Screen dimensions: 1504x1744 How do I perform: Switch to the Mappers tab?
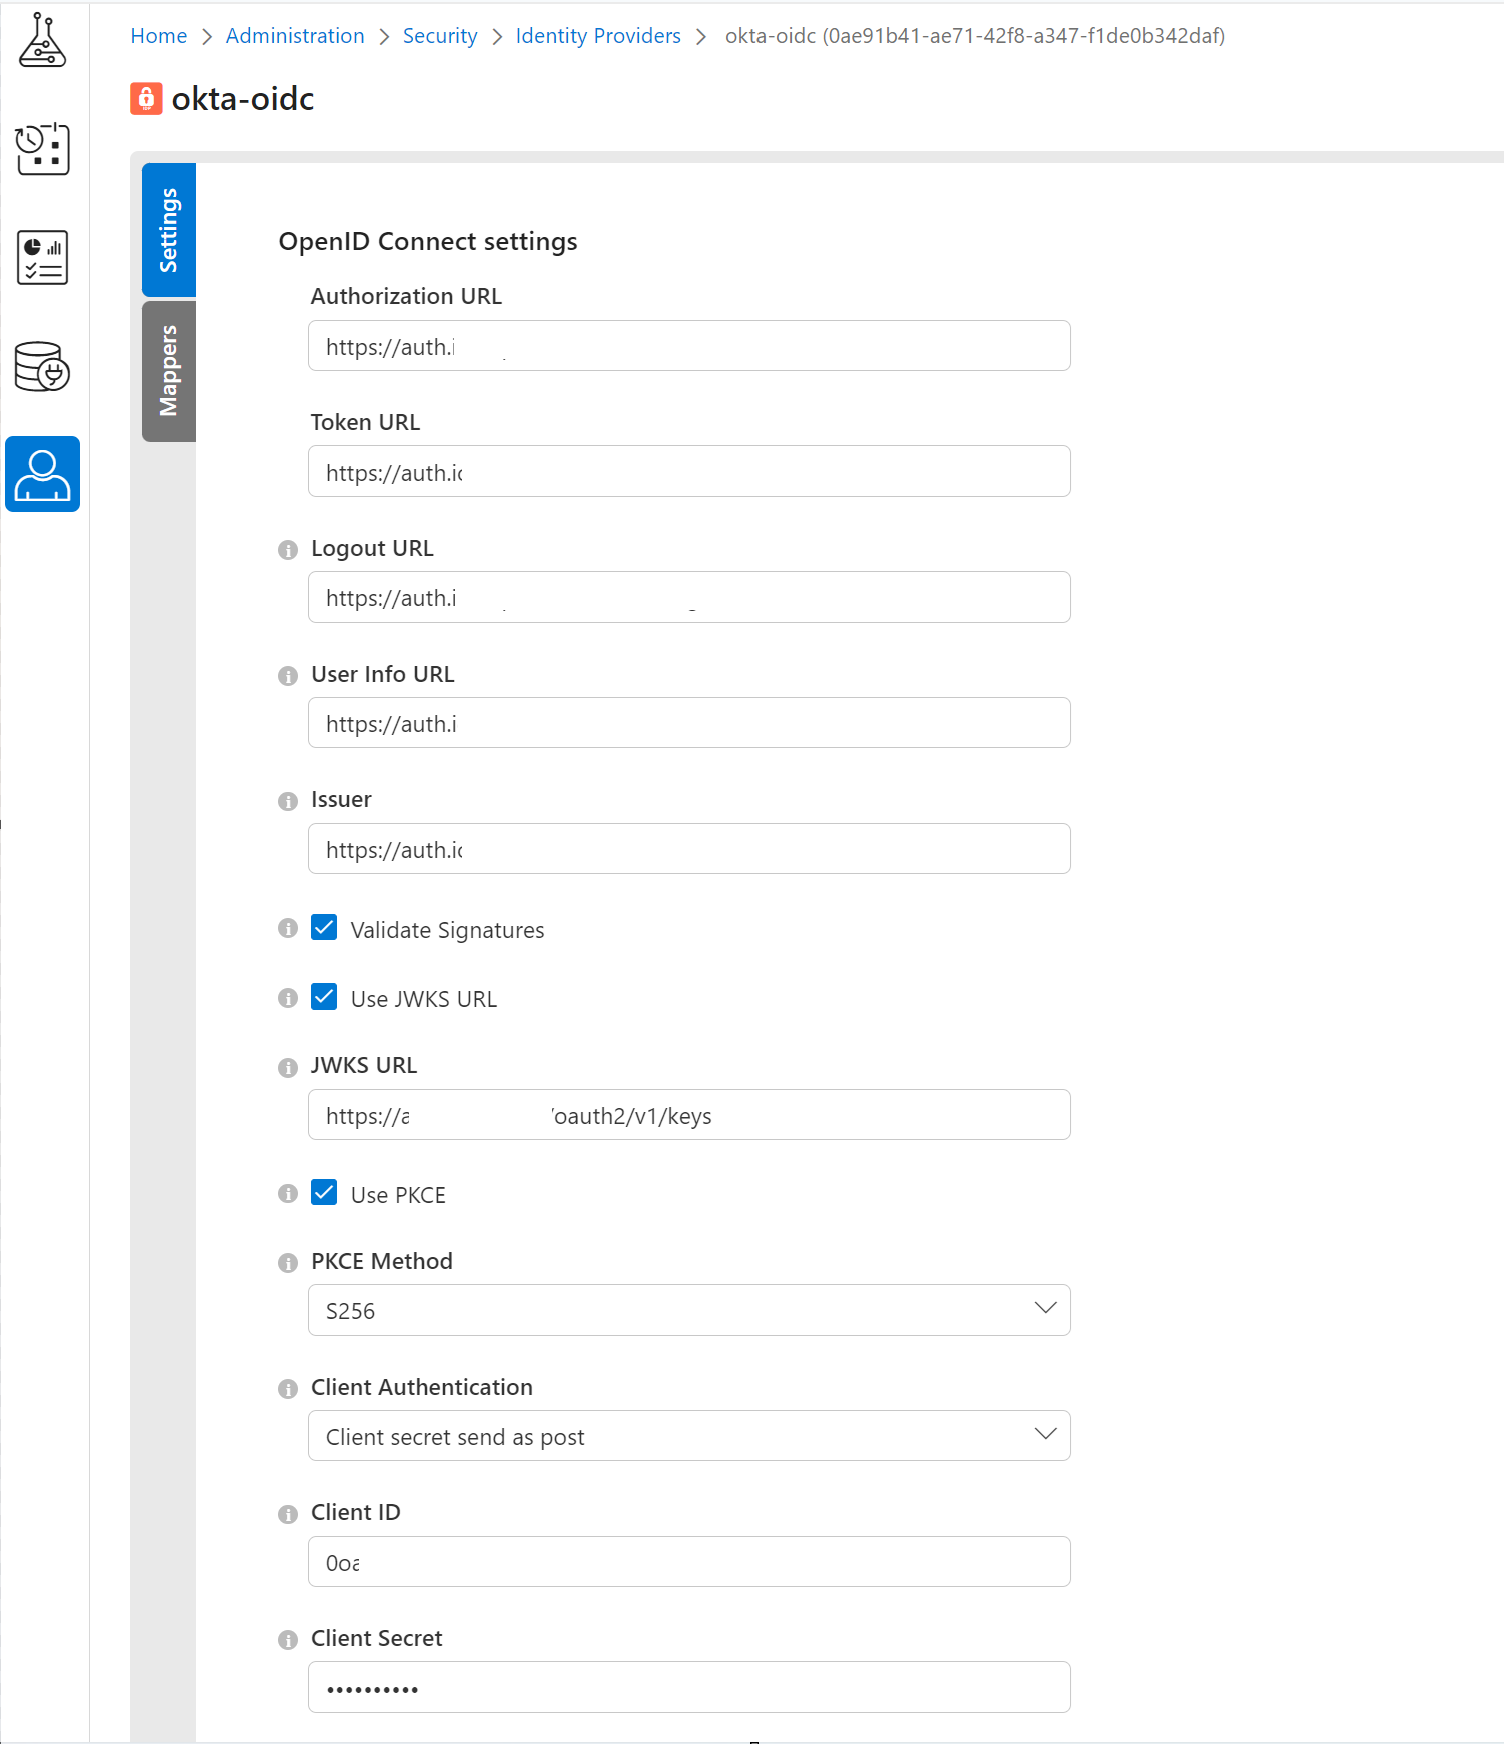[x=169, y=371]
